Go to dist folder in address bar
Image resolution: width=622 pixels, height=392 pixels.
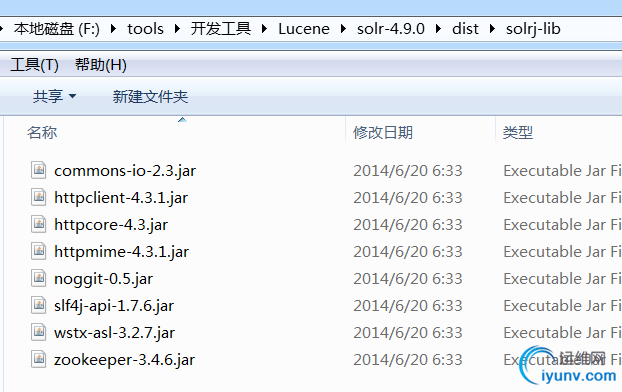pyautogui.click(x=465, y=29)
